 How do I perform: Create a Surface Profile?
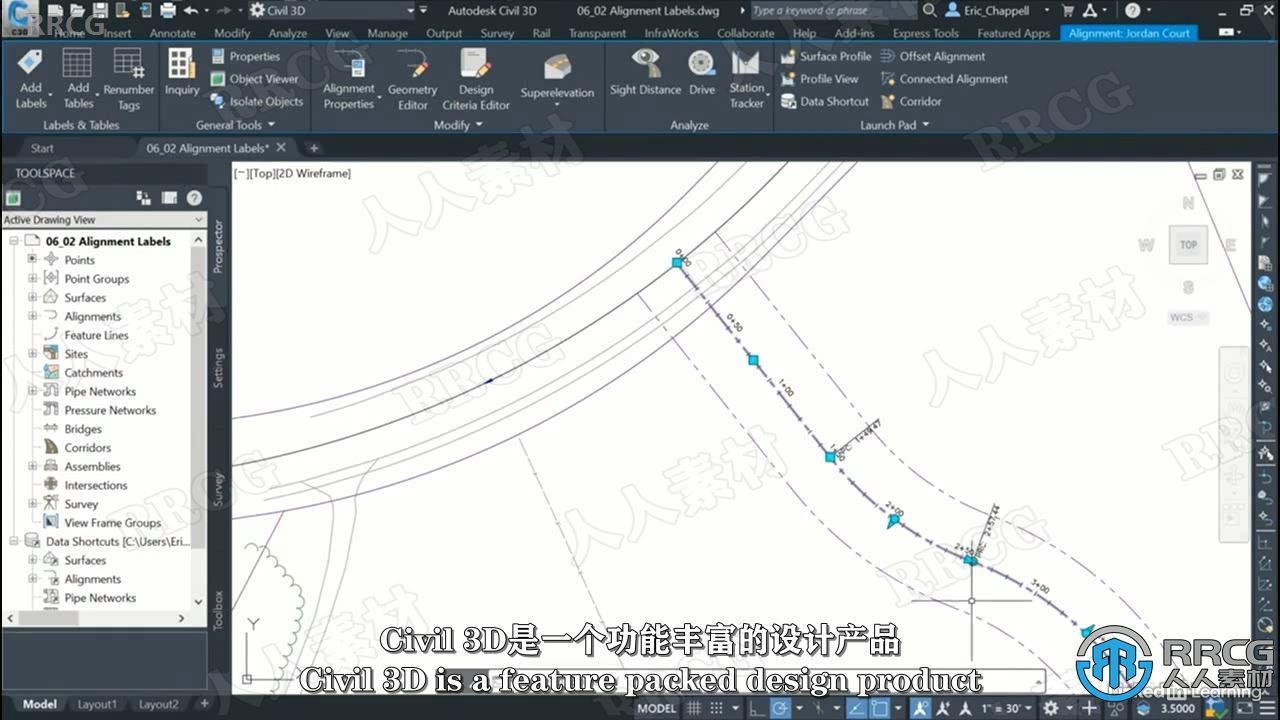point(826,56)
